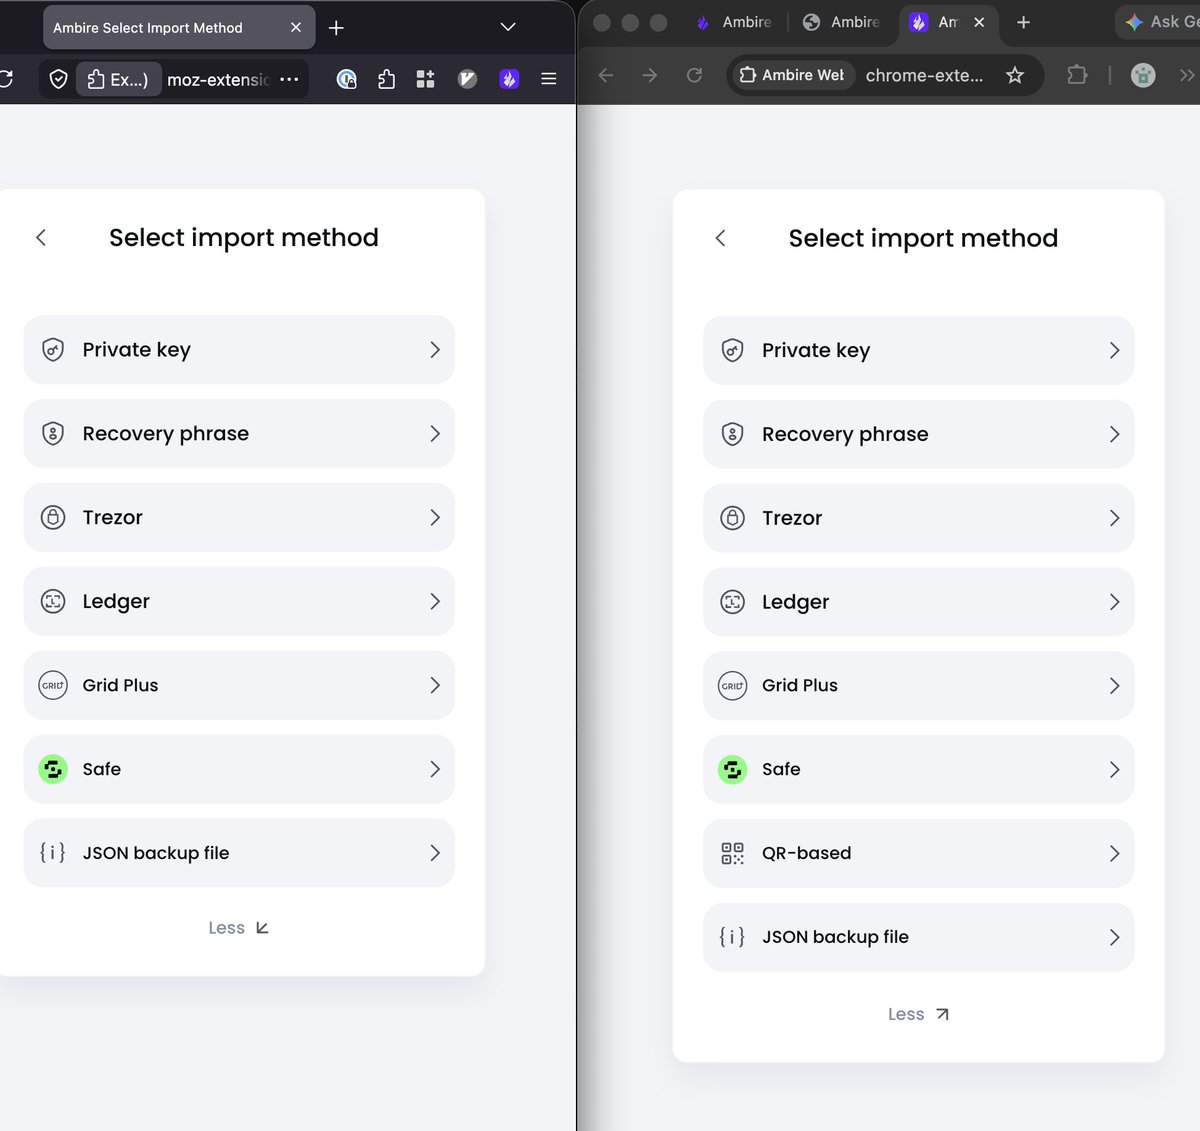Open the Chrome profile avatar
The image size is (1200, 1131).
pyautogui.click(x=1143, y=75)
